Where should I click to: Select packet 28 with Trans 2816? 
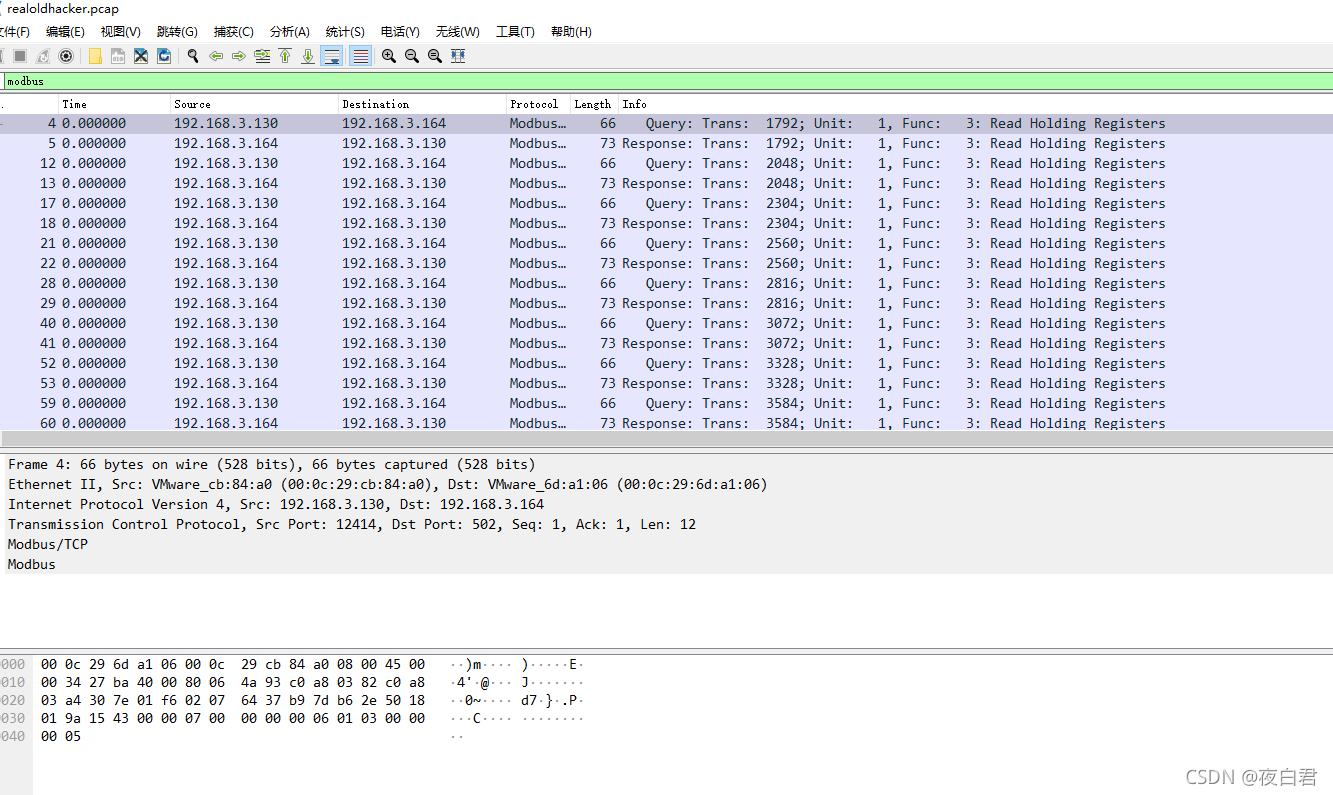(666, 283)
